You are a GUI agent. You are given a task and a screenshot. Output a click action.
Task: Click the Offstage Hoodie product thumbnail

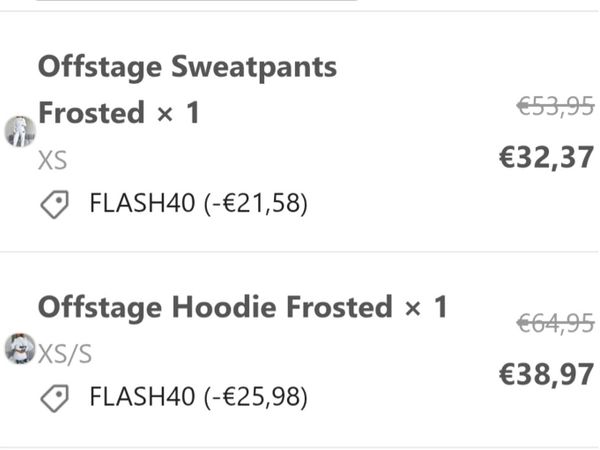click(20, 349)
